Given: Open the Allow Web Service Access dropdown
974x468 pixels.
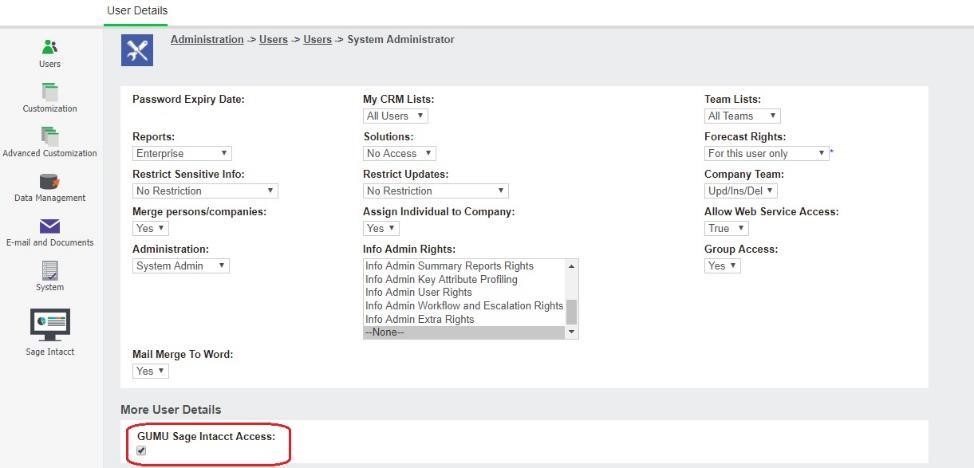Looking at the screenshot, I should point(726,229).
